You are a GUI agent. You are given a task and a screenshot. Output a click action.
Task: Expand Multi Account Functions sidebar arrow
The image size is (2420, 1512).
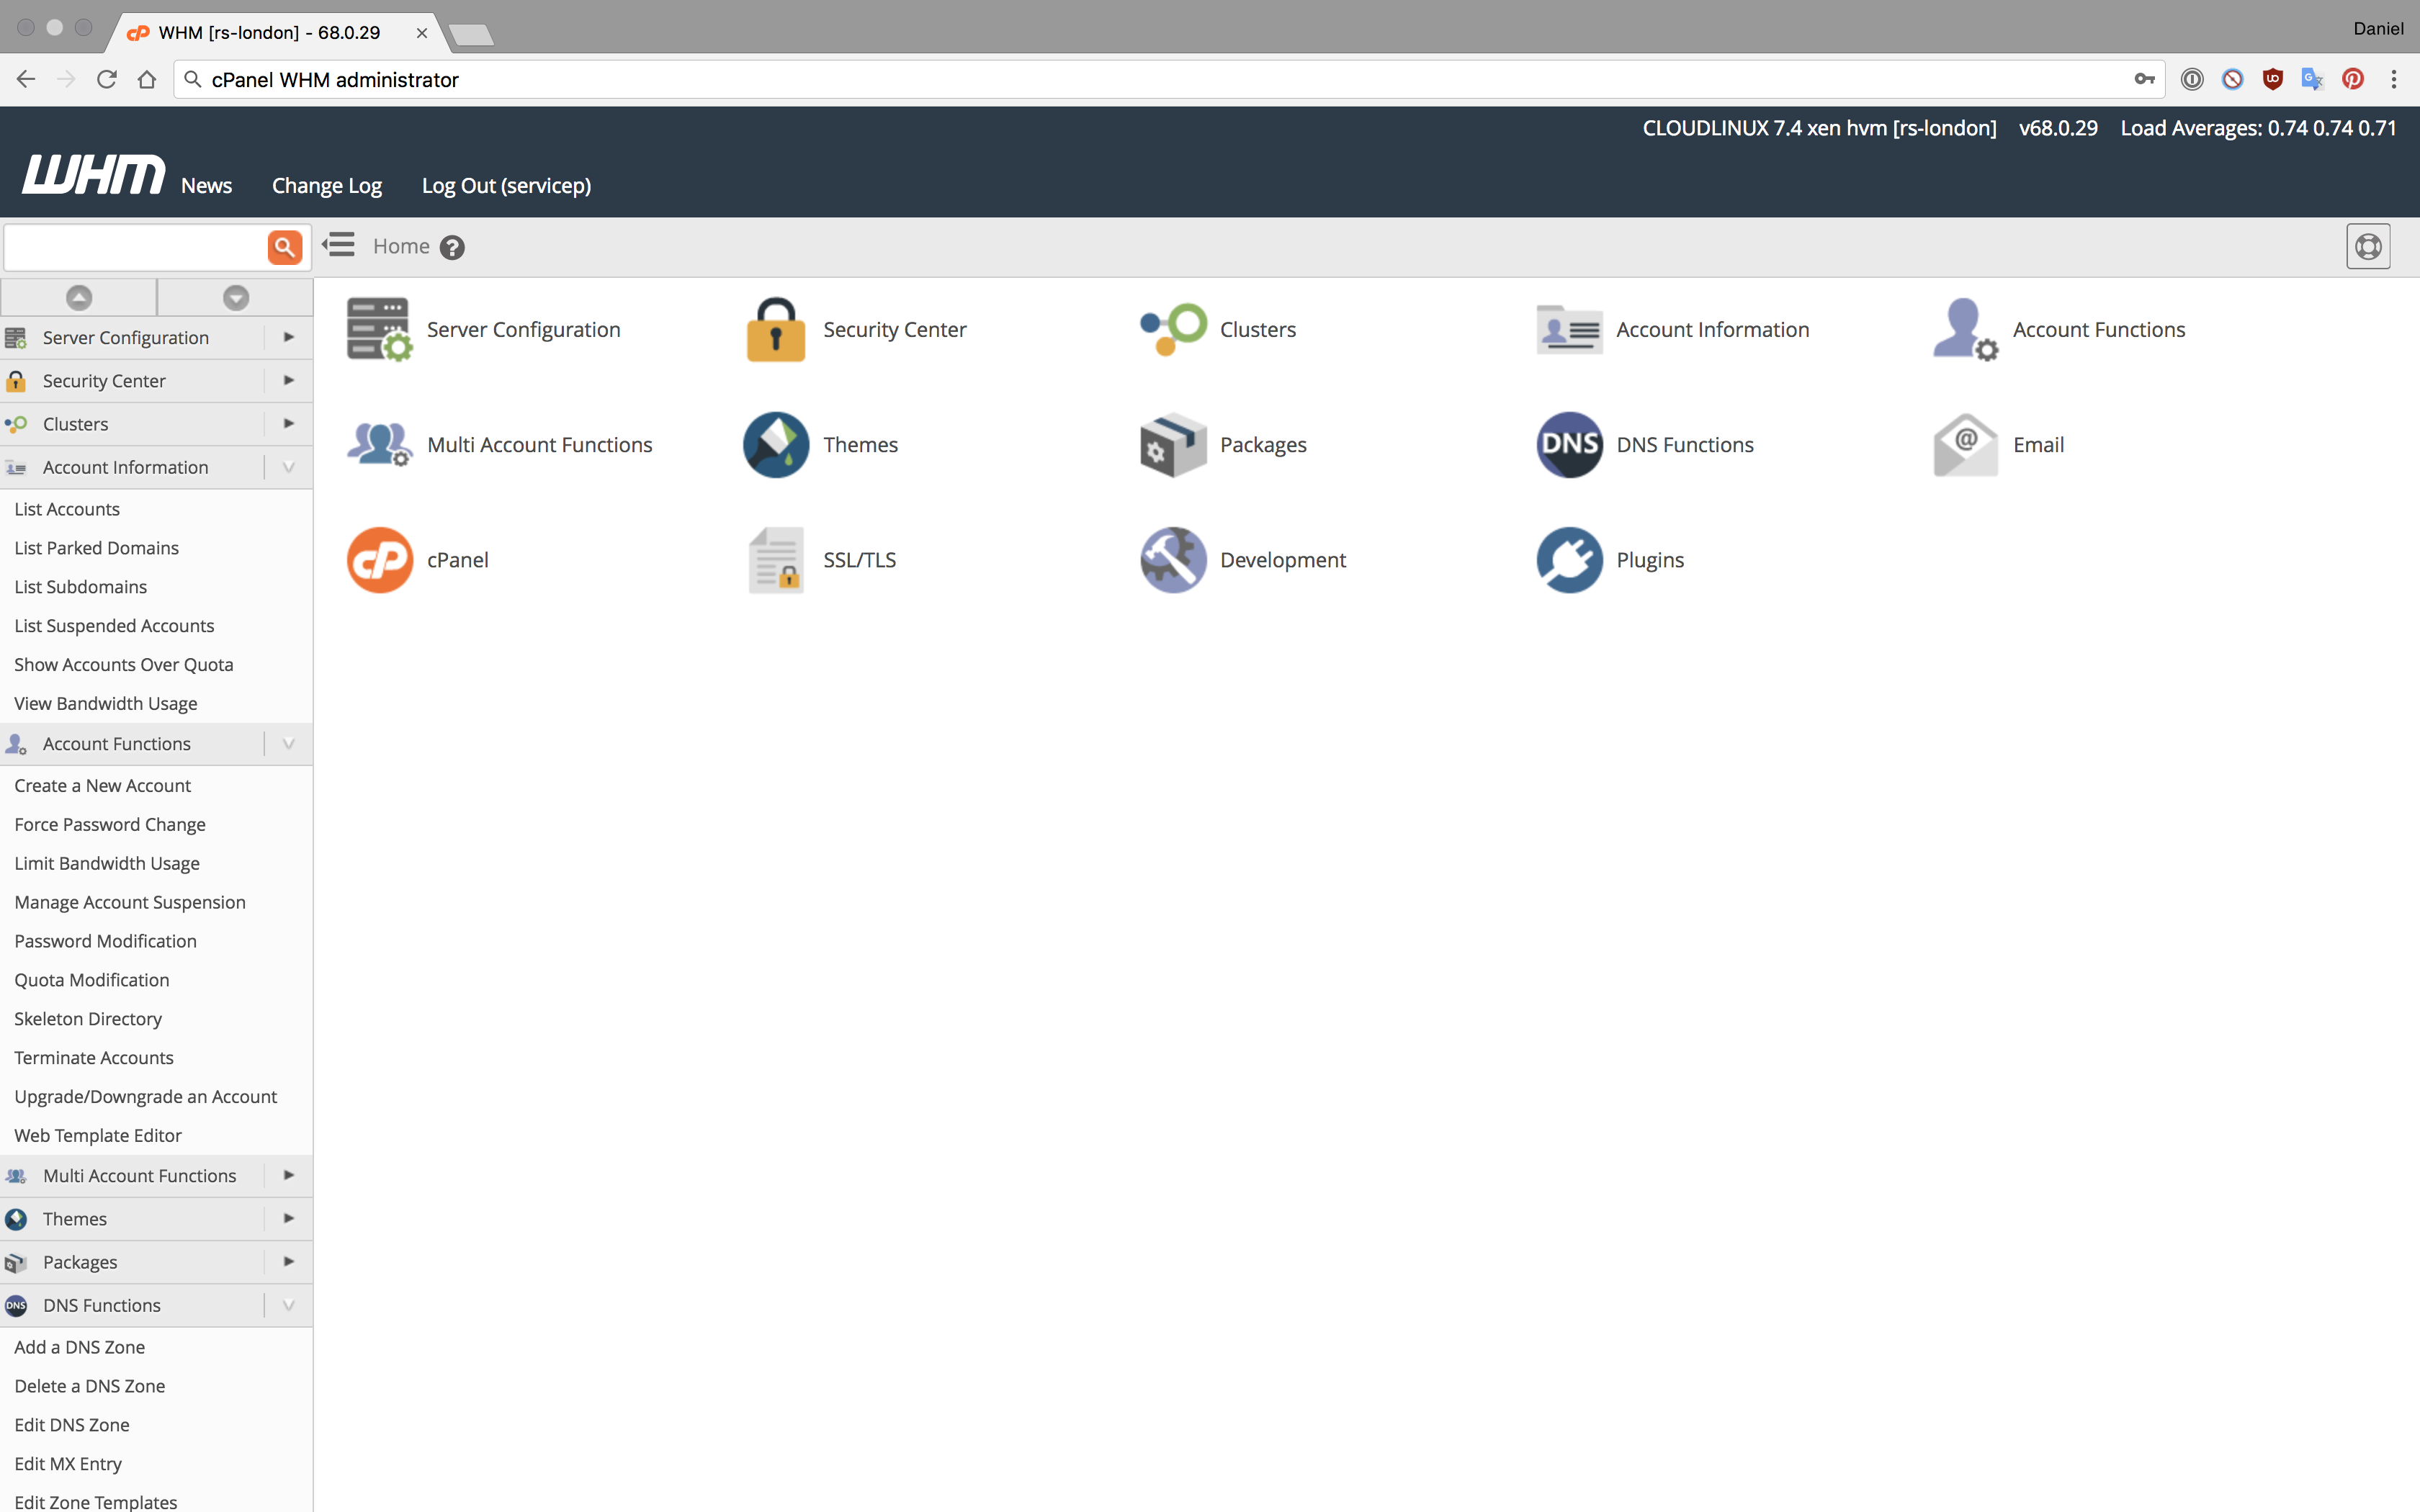289,1175
